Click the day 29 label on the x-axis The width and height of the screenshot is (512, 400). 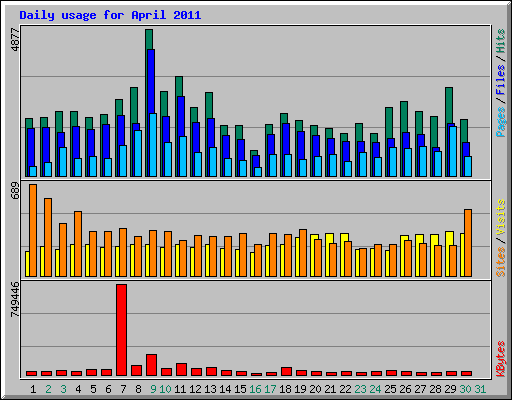point(450,389)
